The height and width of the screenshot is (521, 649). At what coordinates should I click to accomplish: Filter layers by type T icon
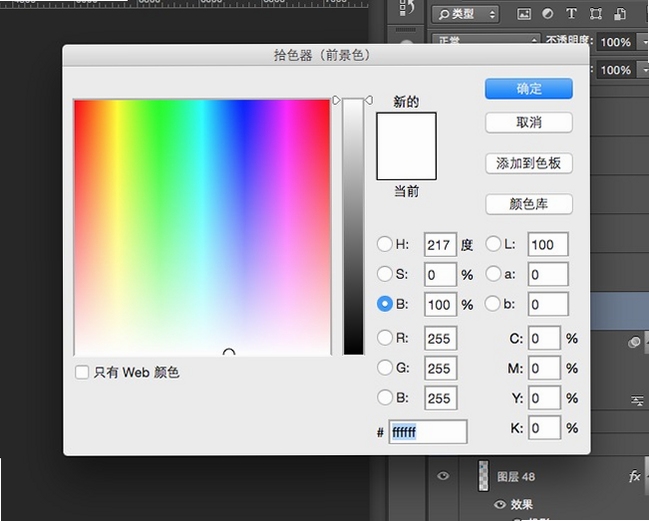571,14
